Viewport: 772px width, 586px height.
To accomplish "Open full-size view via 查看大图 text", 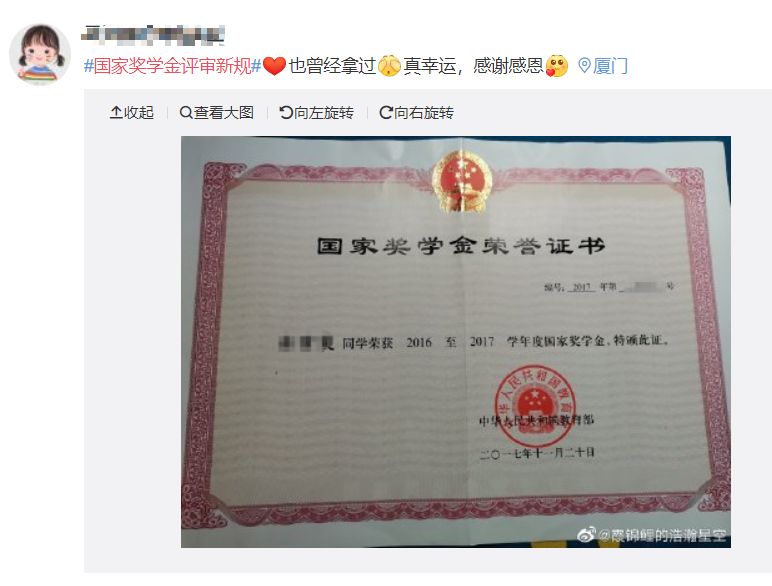I will pos(224,113).
